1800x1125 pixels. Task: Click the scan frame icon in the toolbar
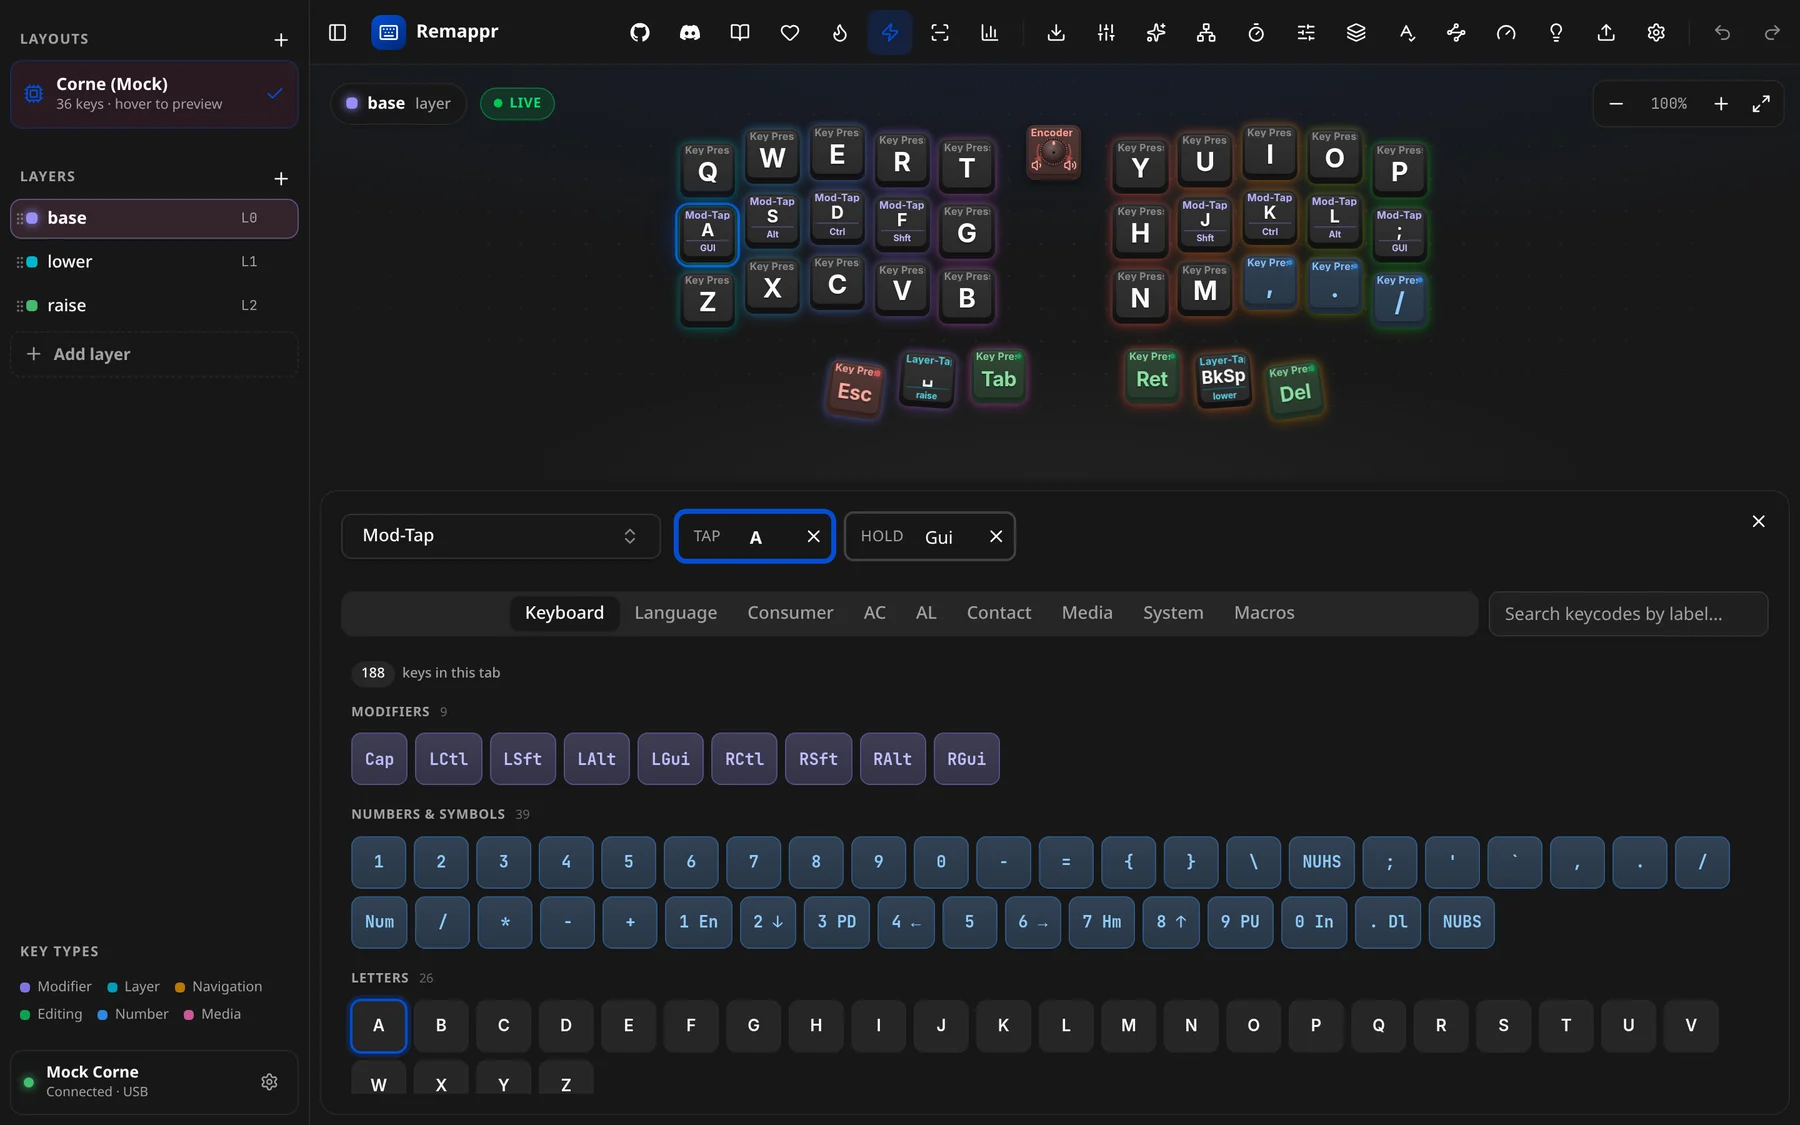click(940, 33)
